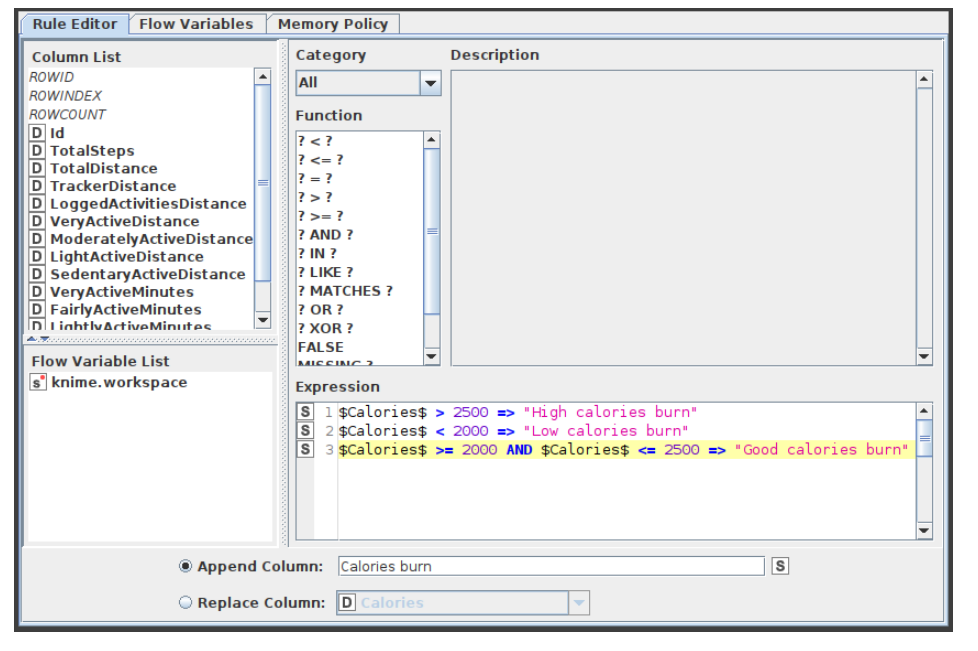Click the Expression editor scrollbar thumb
978x651 pixels.
coord(924,438)
